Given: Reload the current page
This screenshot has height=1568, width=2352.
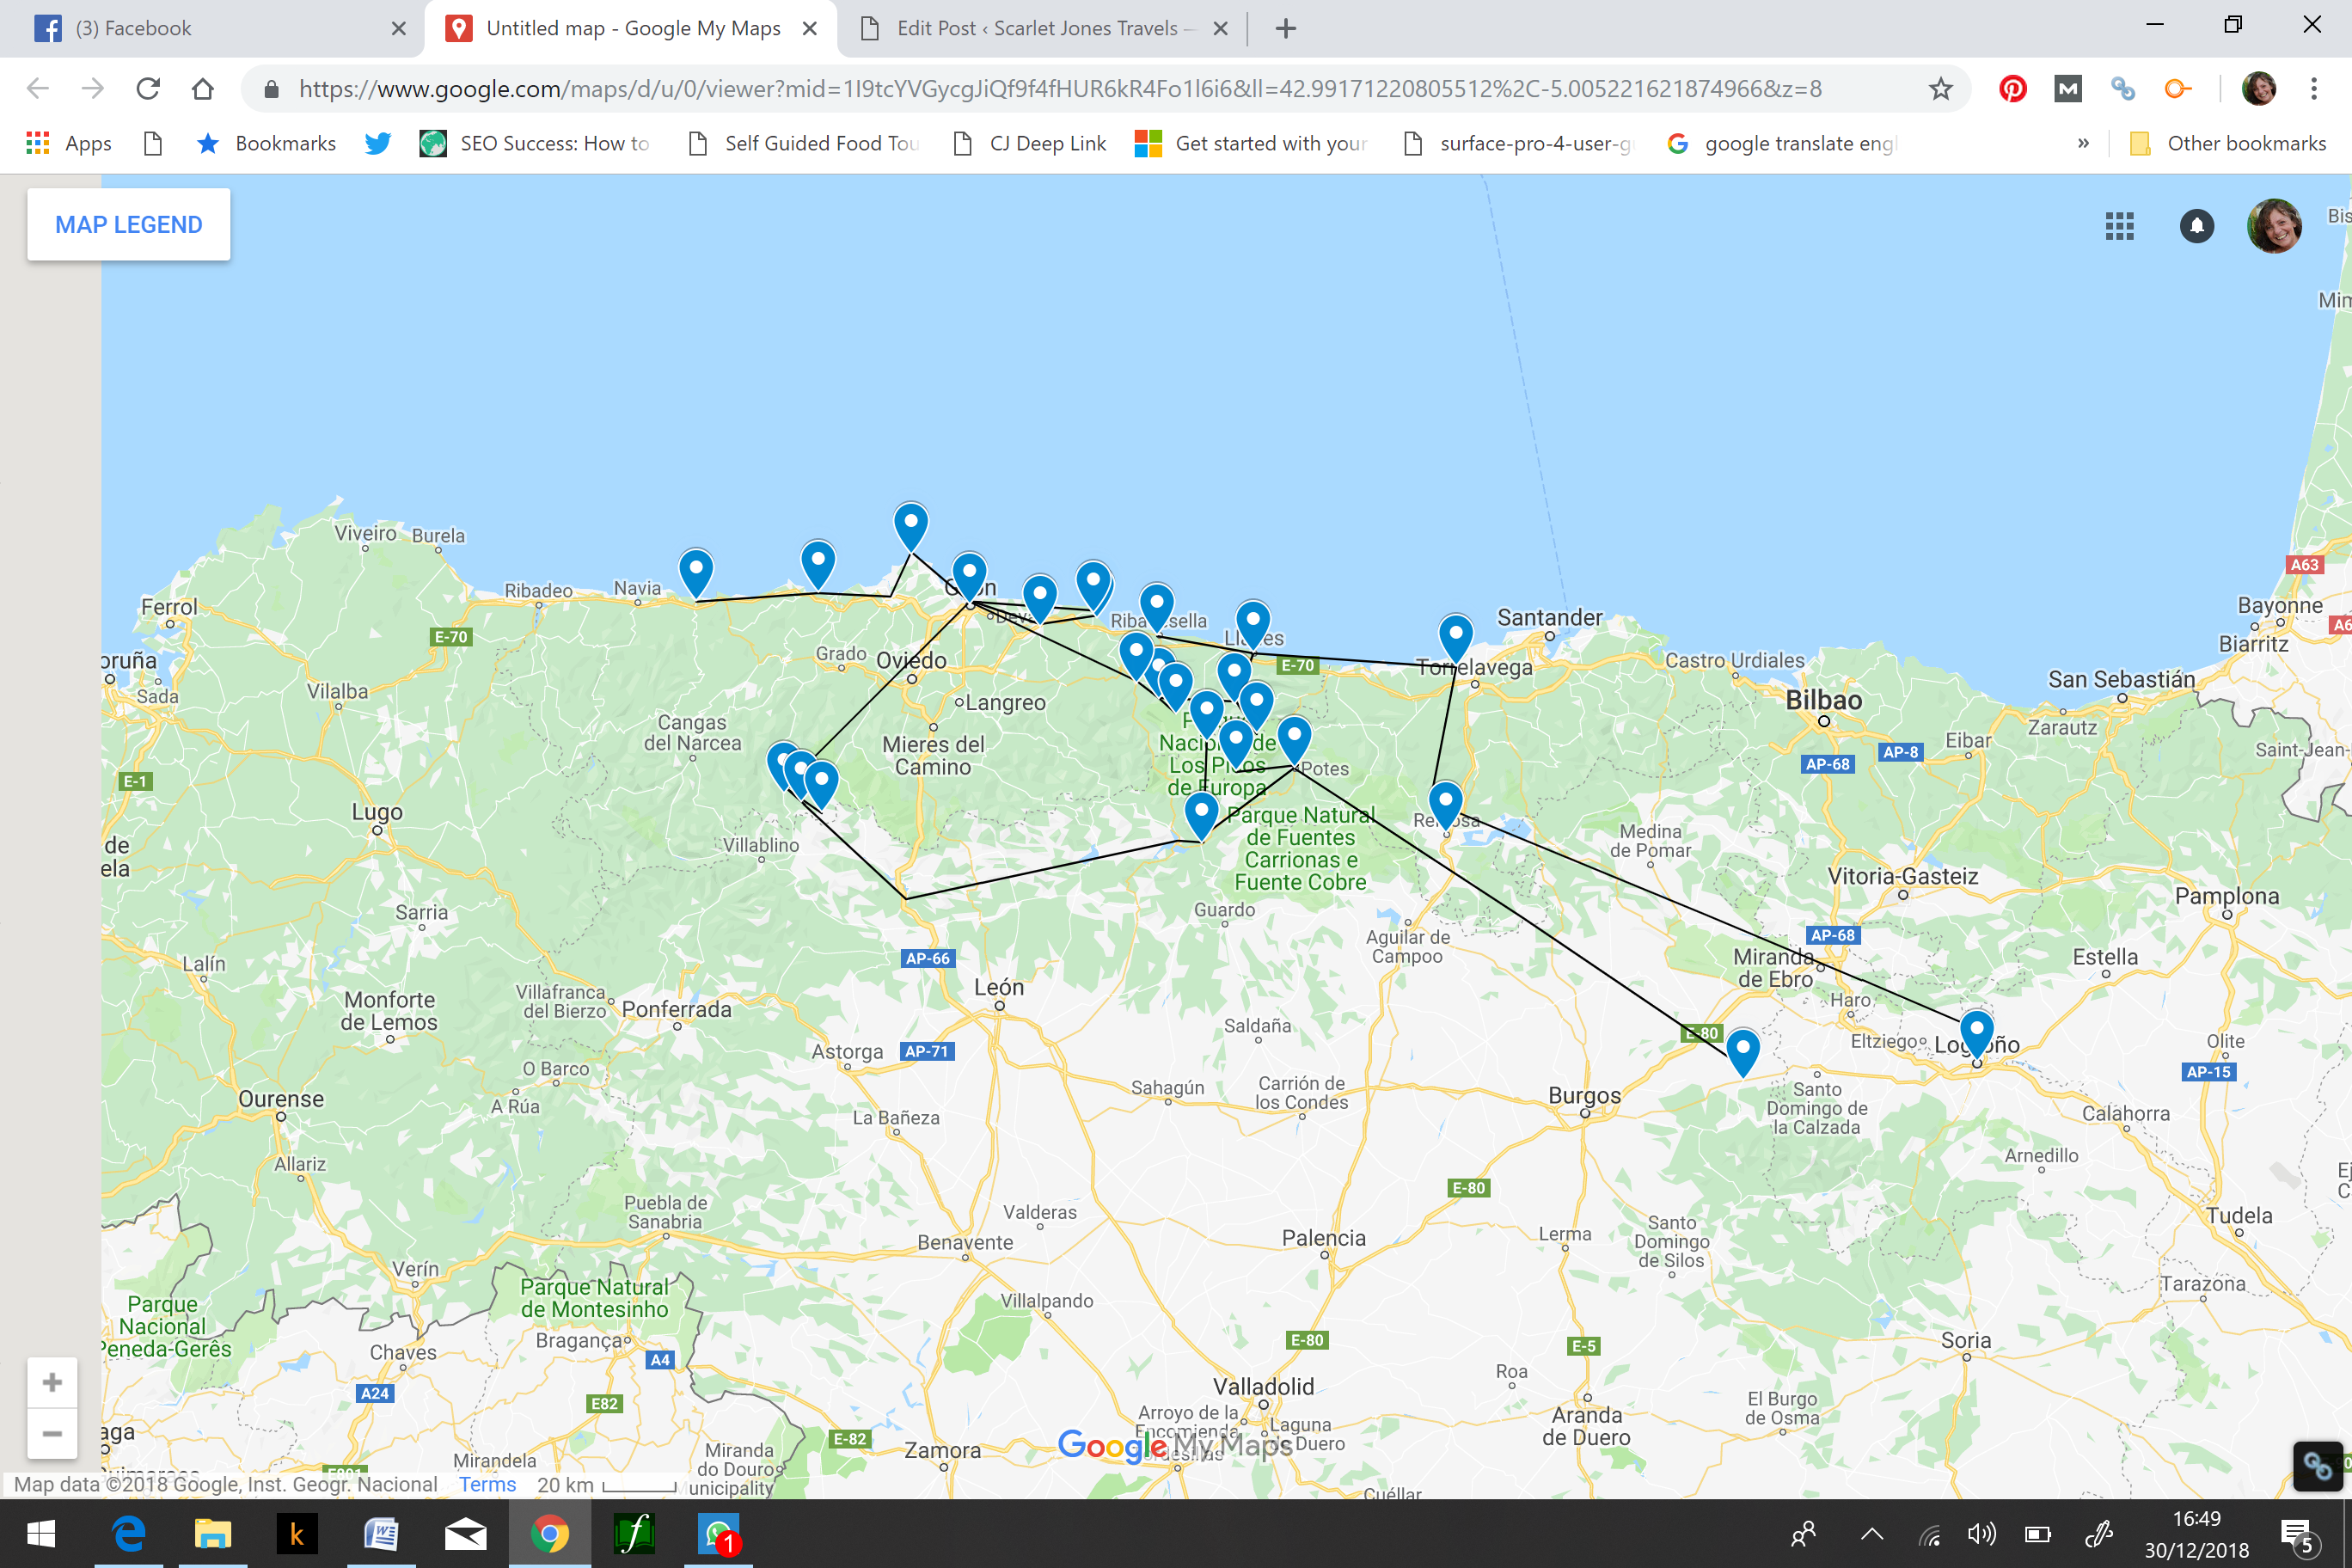Looking at the screenshot, I should tap(148, 89).
